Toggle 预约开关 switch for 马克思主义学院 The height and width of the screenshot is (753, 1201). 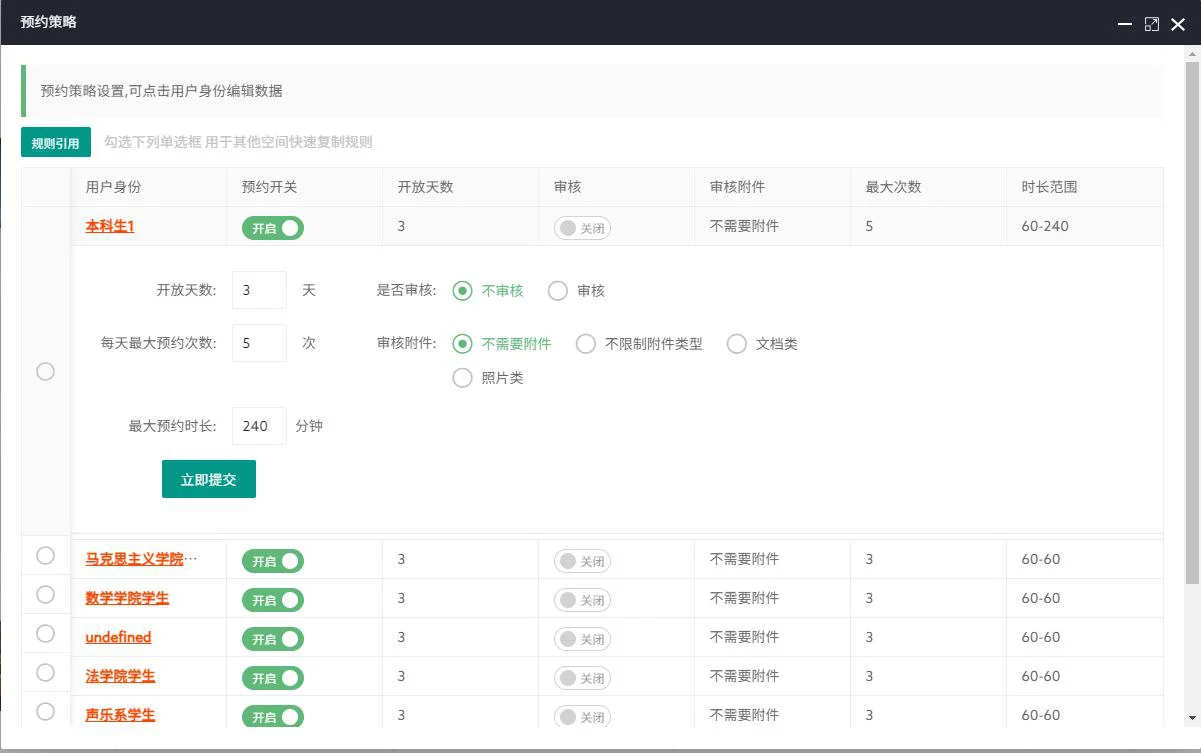point(273,561)
